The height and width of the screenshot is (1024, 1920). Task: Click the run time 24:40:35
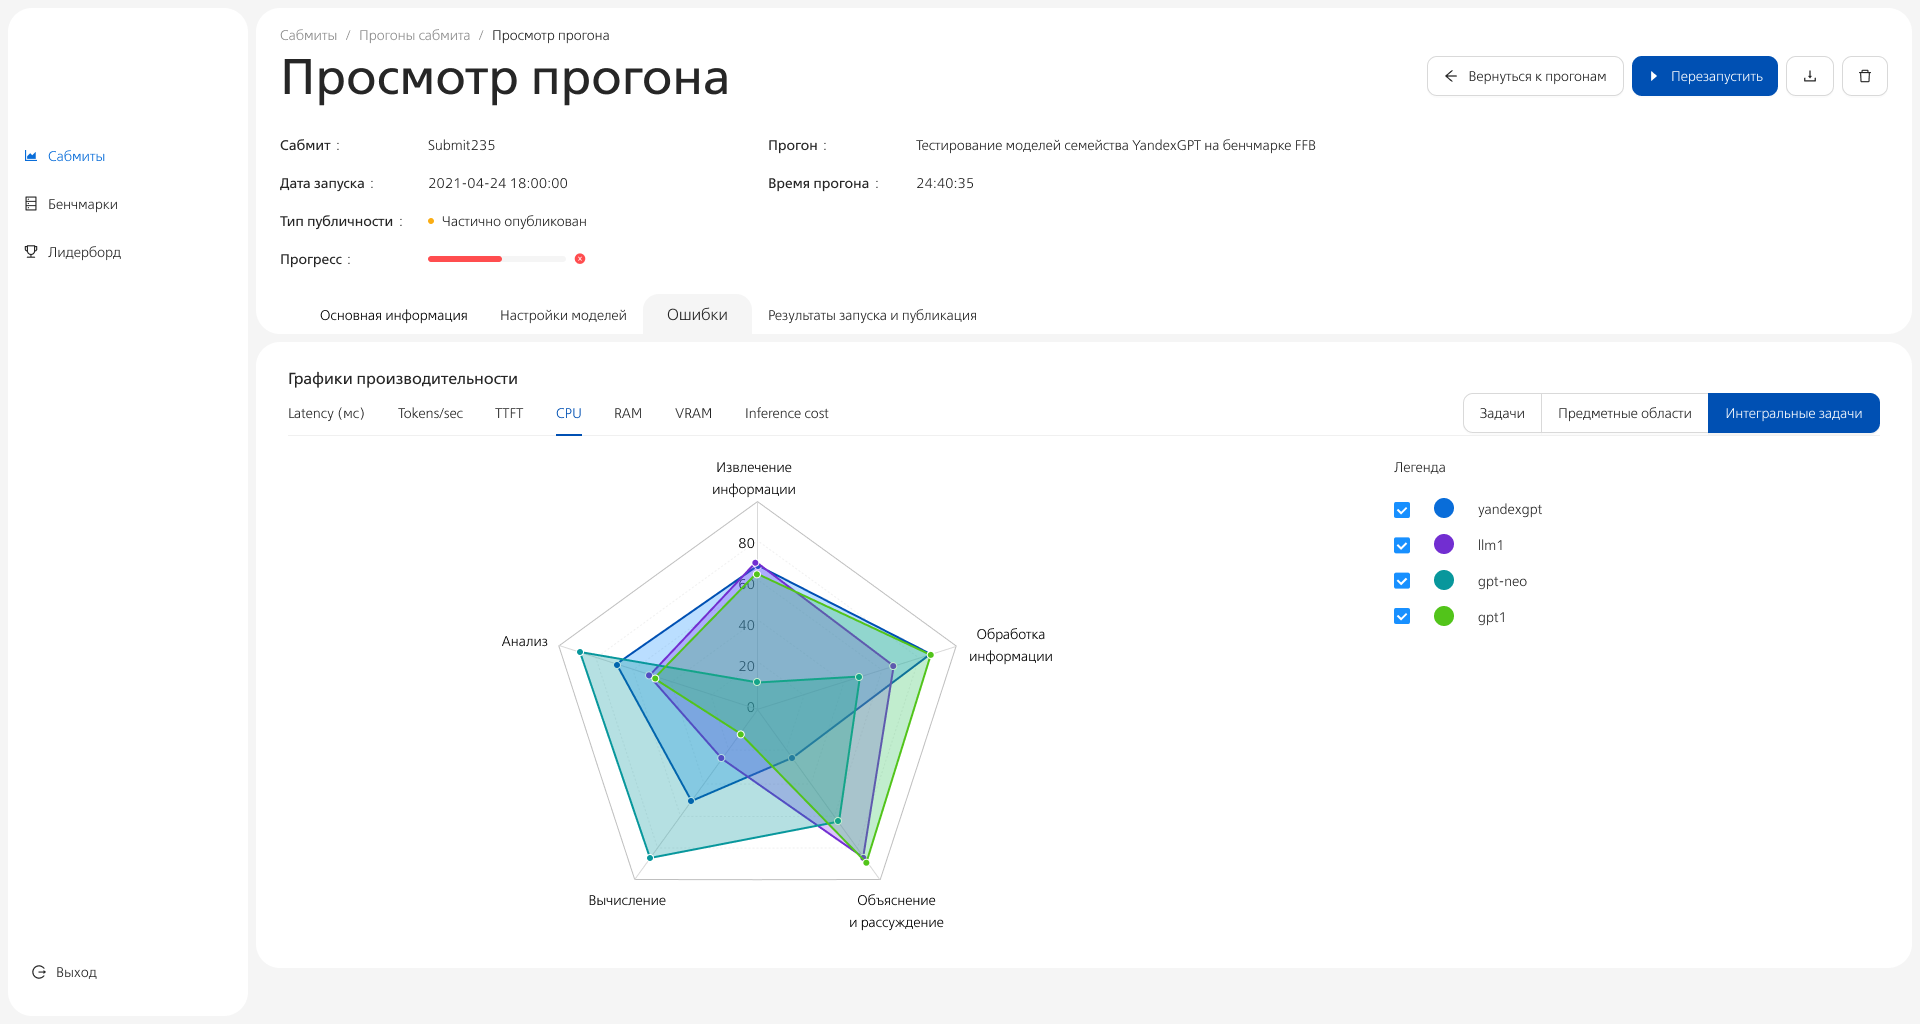tap(945, 183)
